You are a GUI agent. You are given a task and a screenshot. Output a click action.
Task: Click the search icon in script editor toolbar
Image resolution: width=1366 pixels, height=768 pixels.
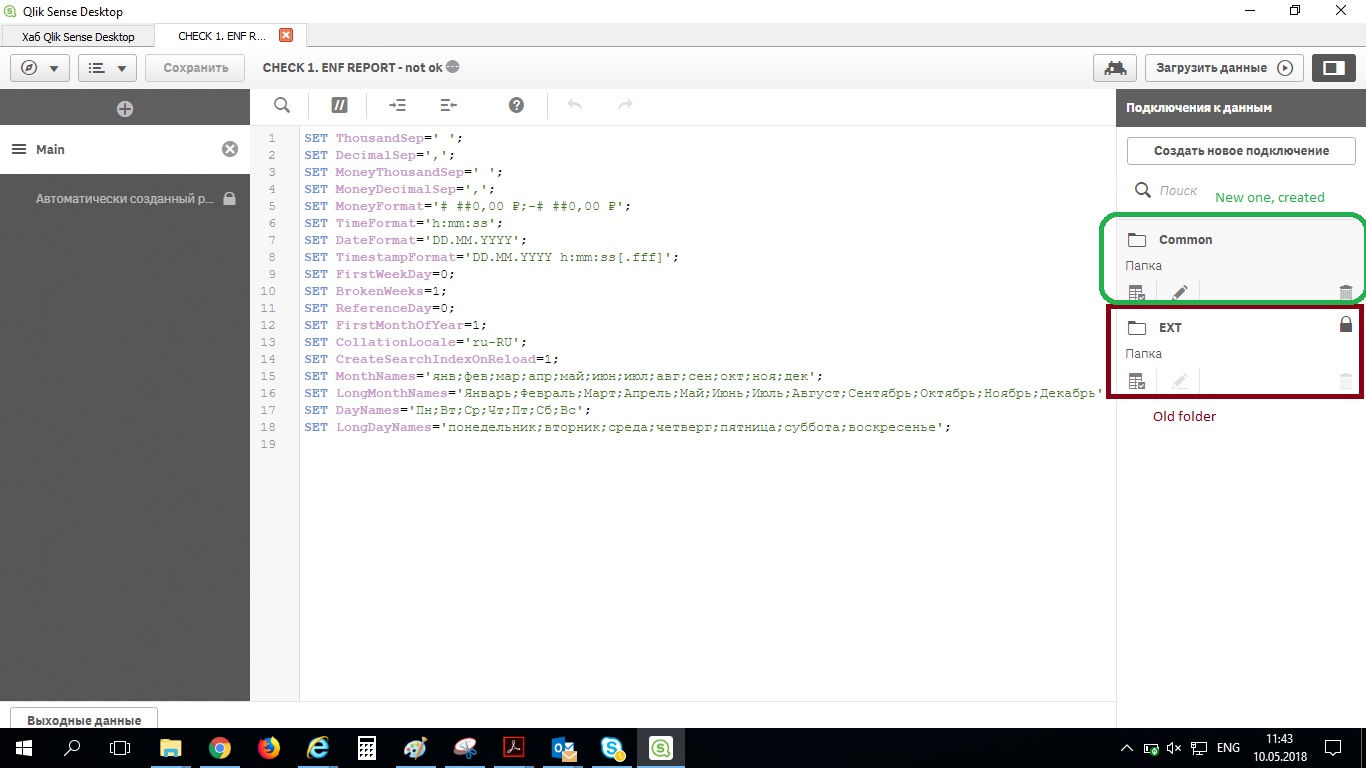pos(282,105)
